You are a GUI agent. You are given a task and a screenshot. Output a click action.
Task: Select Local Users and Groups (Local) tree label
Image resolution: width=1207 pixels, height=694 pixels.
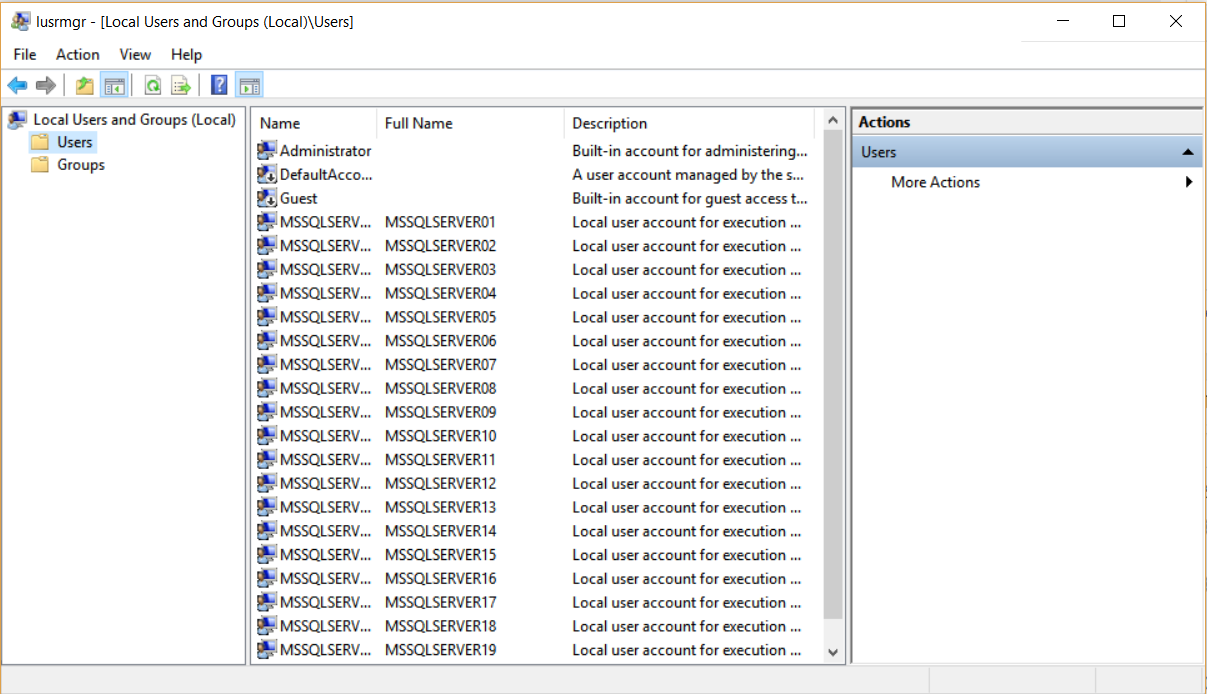(x=134, y=120)
